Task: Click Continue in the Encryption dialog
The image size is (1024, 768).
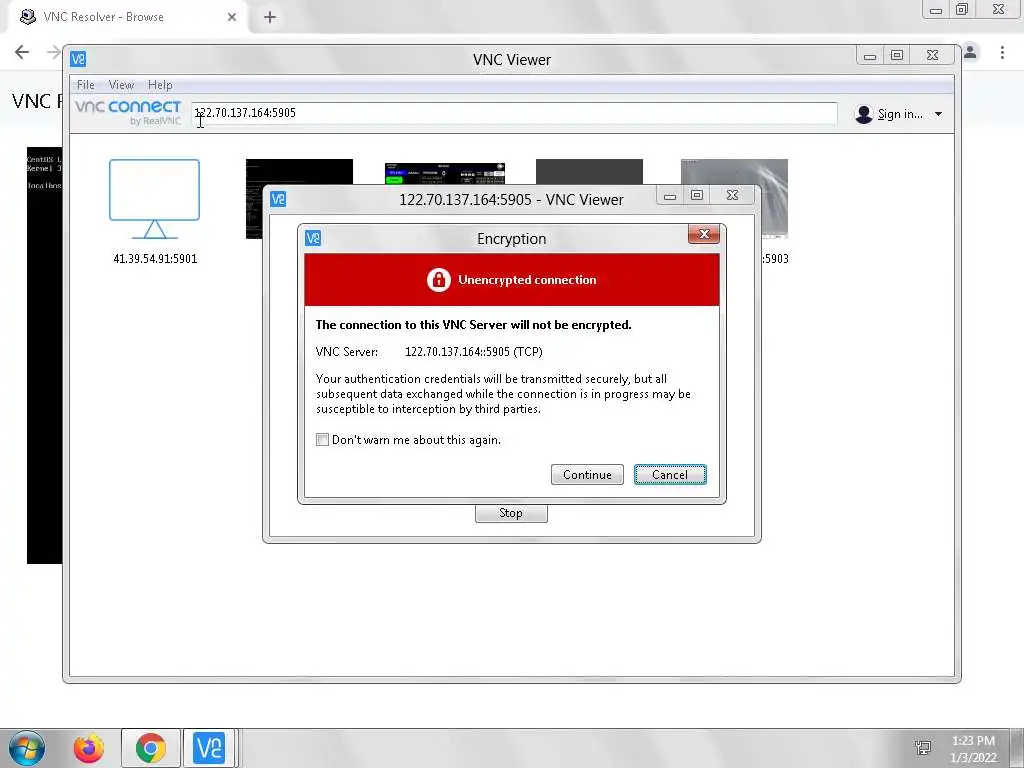Action: pyautogui.click(x=587, y=475)
